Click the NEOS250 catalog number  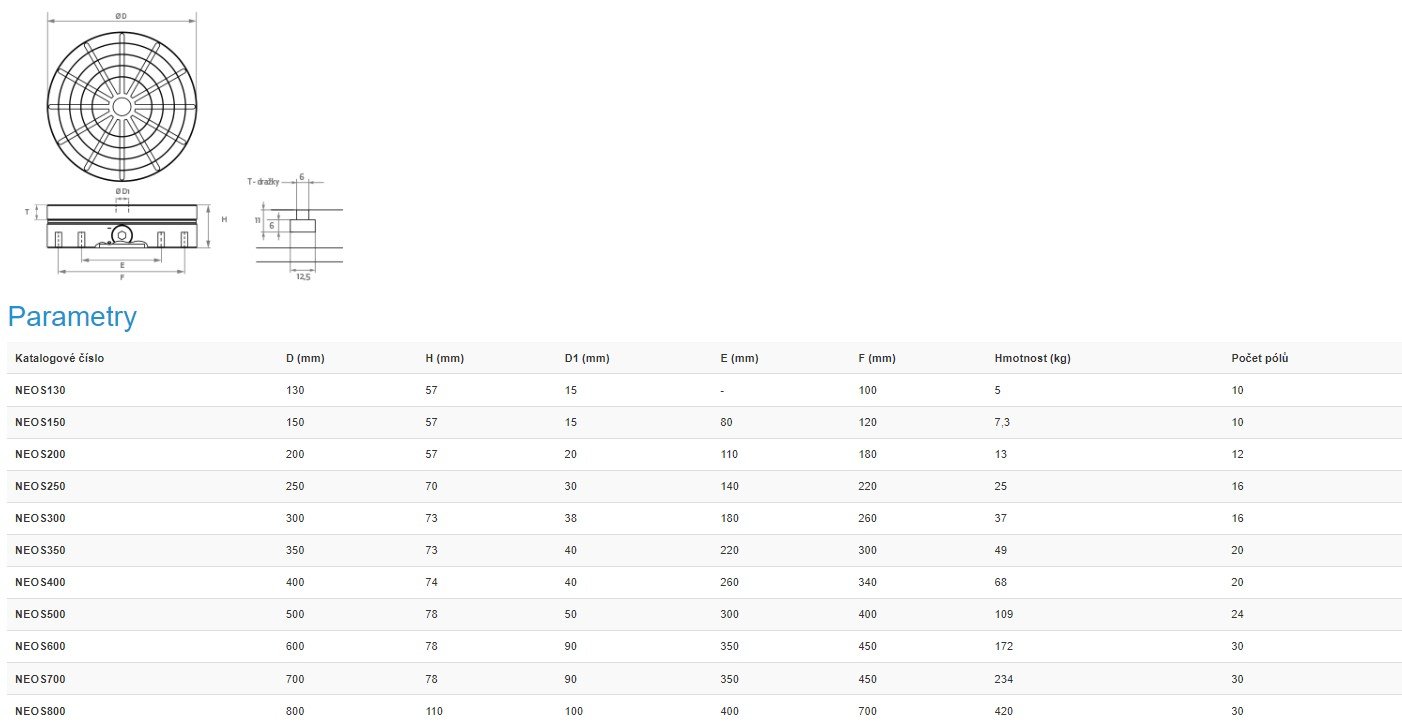coord(40,486)
